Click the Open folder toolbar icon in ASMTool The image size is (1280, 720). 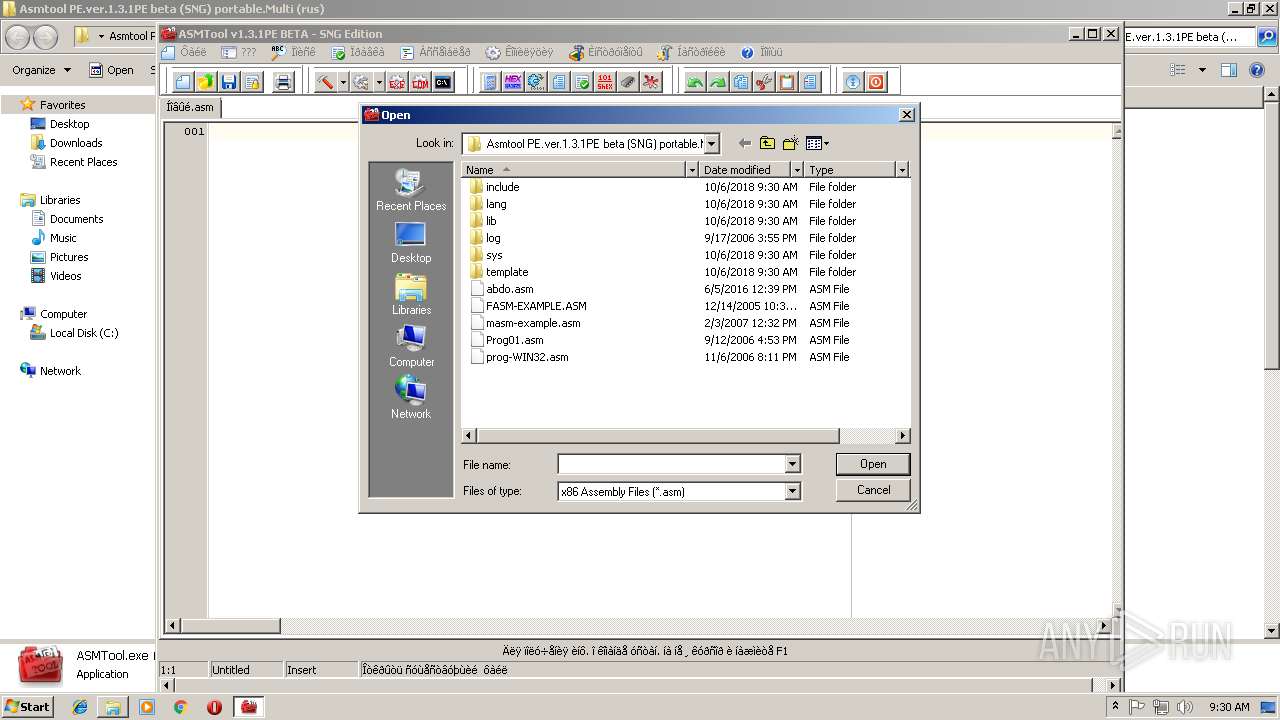[206, 82]
